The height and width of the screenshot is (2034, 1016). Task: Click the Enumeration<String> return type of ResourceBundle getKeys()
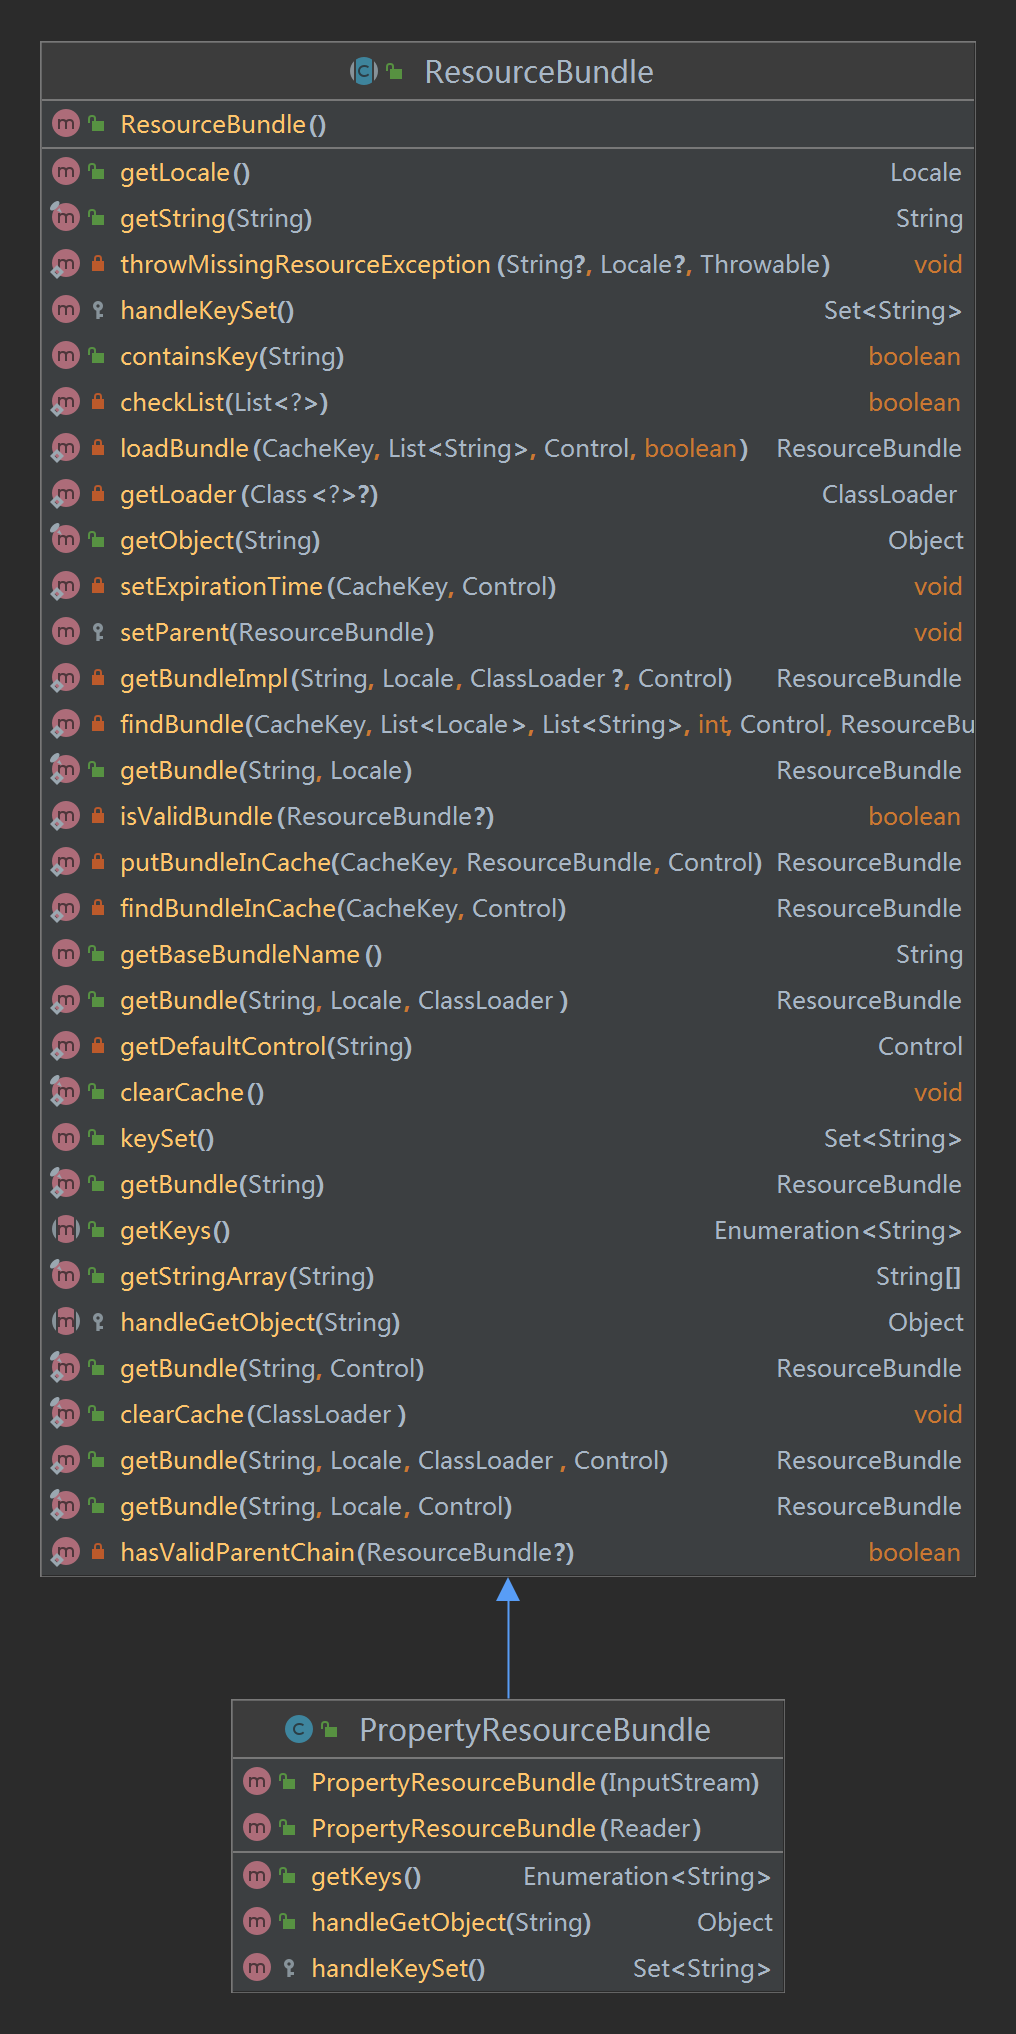click(838, 1230)
